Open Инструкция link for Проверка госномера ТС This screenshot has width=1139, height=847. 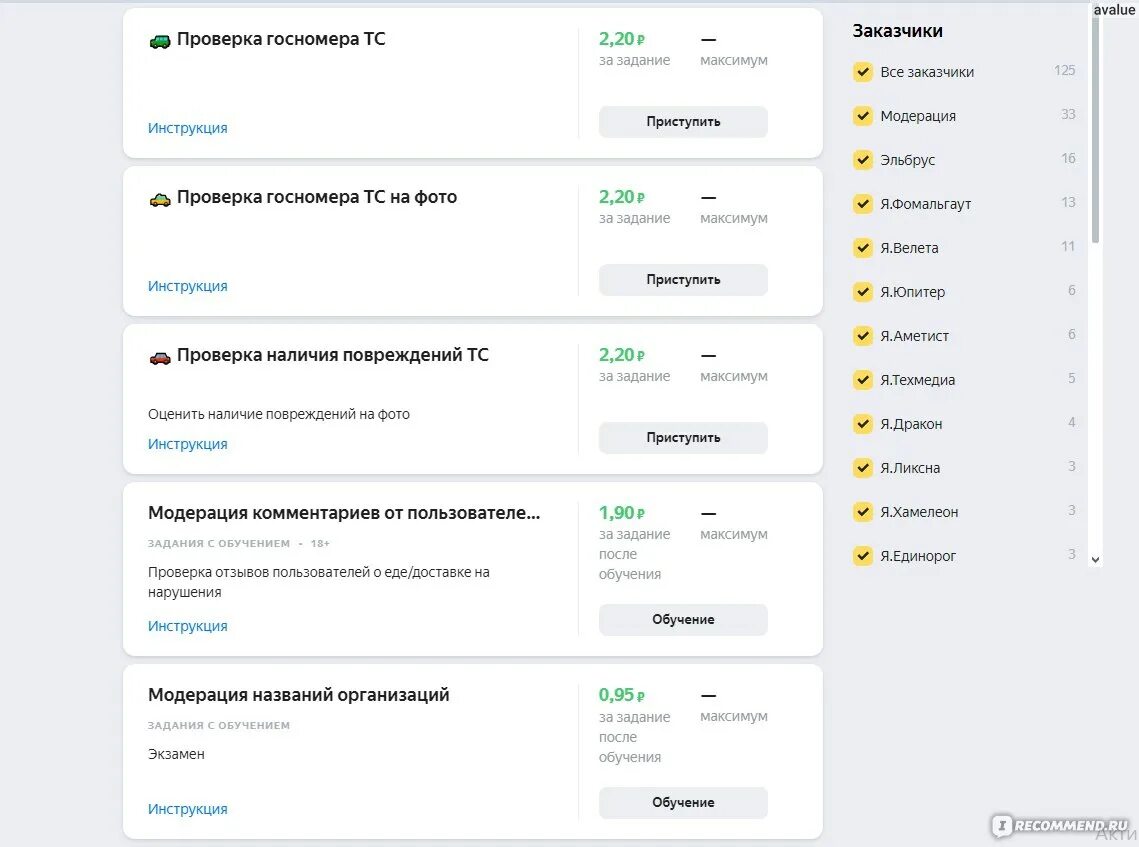188,128
